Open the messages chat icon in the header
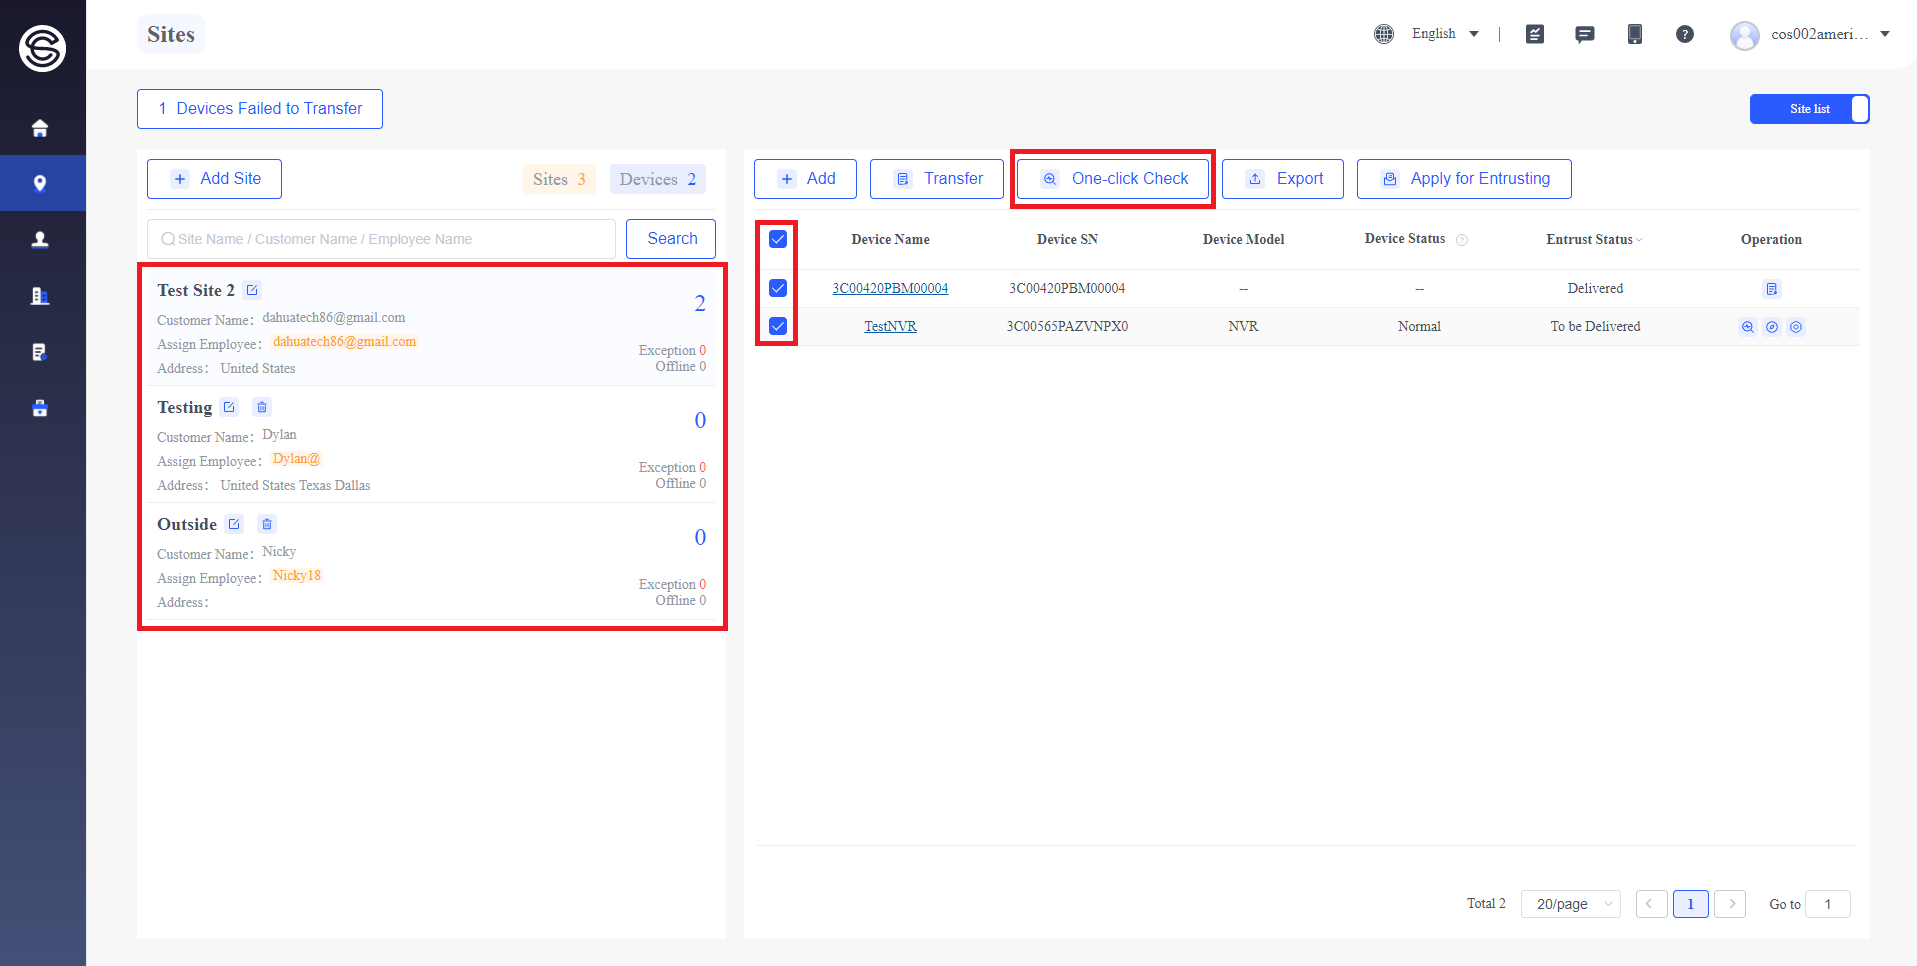 (x=1585, y=34)
